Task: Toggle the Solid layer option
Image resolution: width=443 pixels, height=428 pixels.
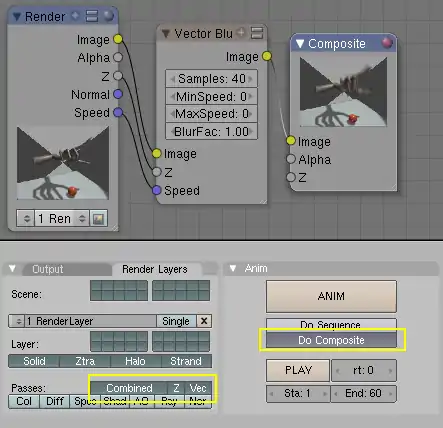Action: point(34,361)
